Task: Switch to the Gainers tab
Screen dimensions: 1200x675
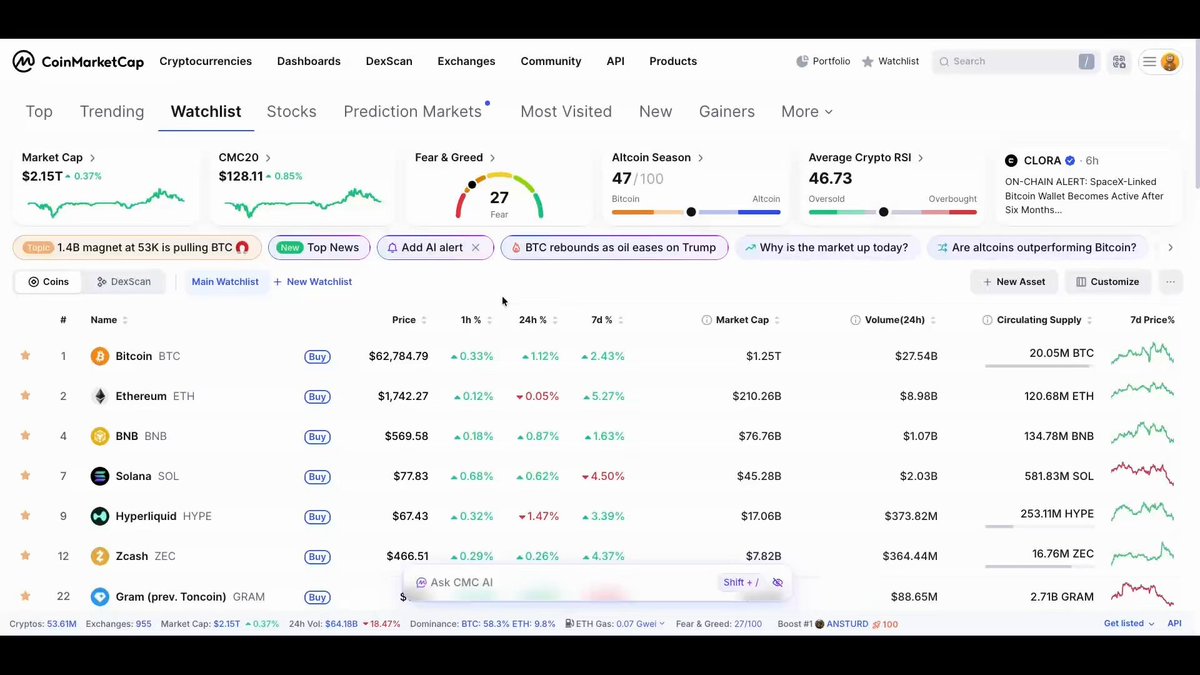Action: 727,112
